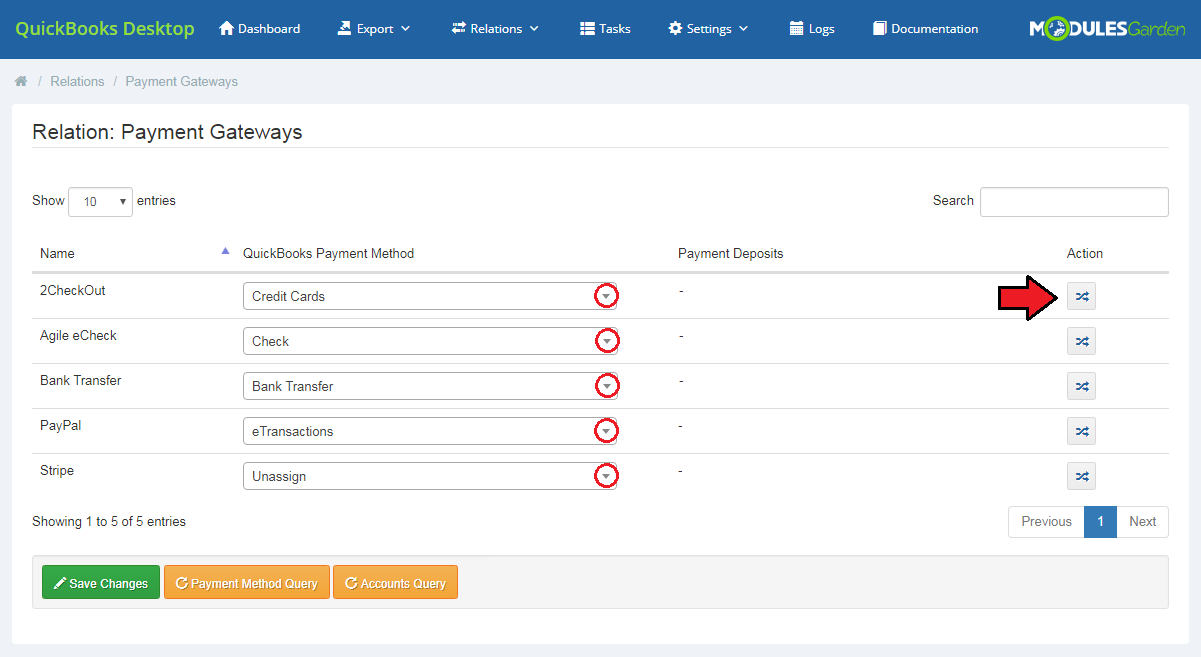The width and height of the screenshot is (1201, 657).
Task: Click the 2CheckOut name cell
Action: 72,290
